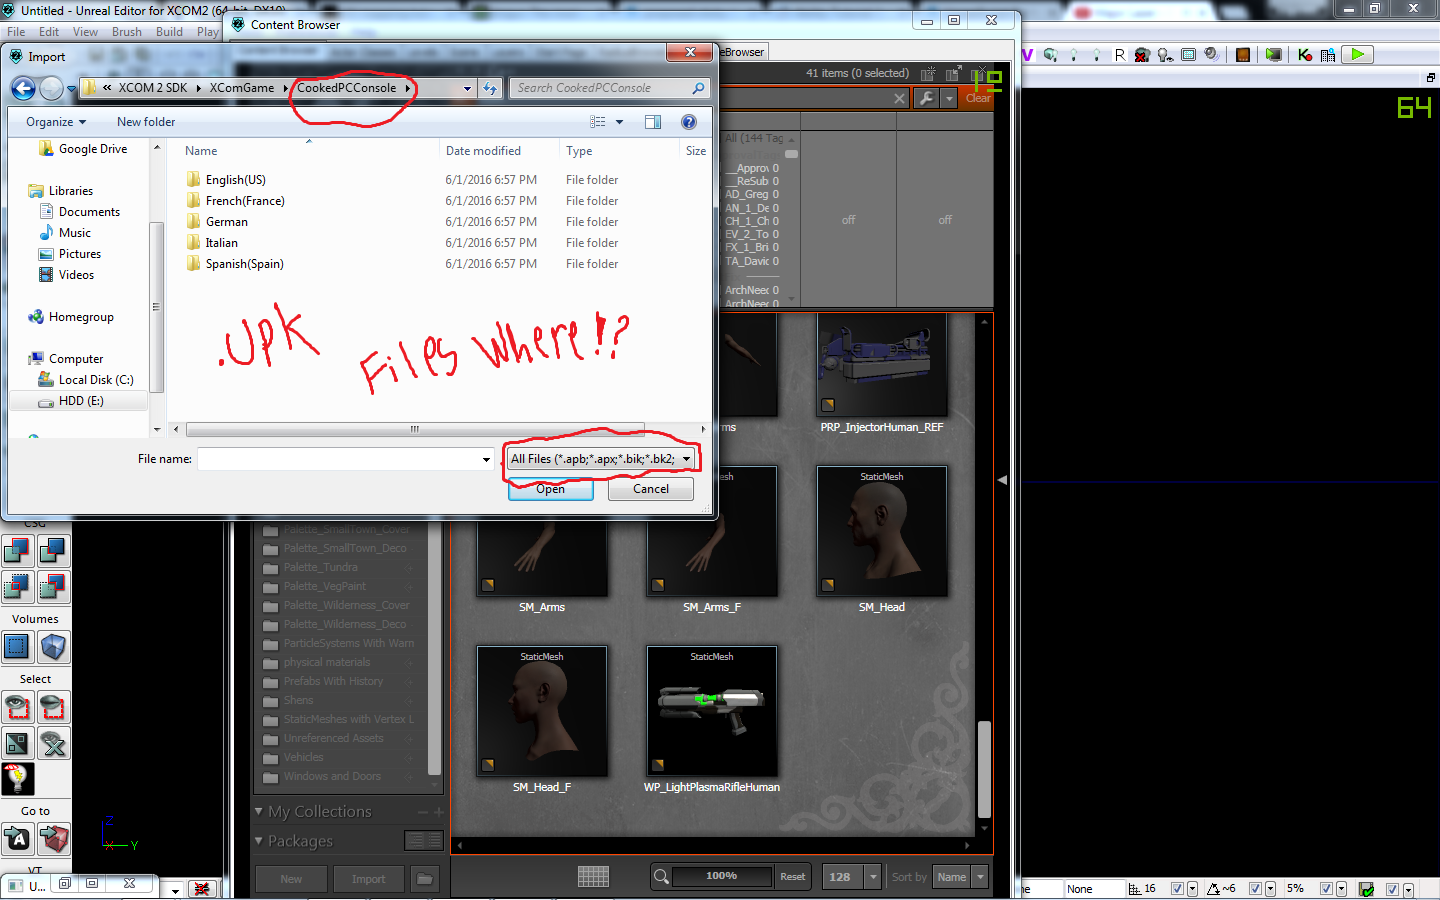This screenshot has height=900, width=1440.
Task: Open the thumbnail size 128 dropdown
Action: tap(873, 877)
